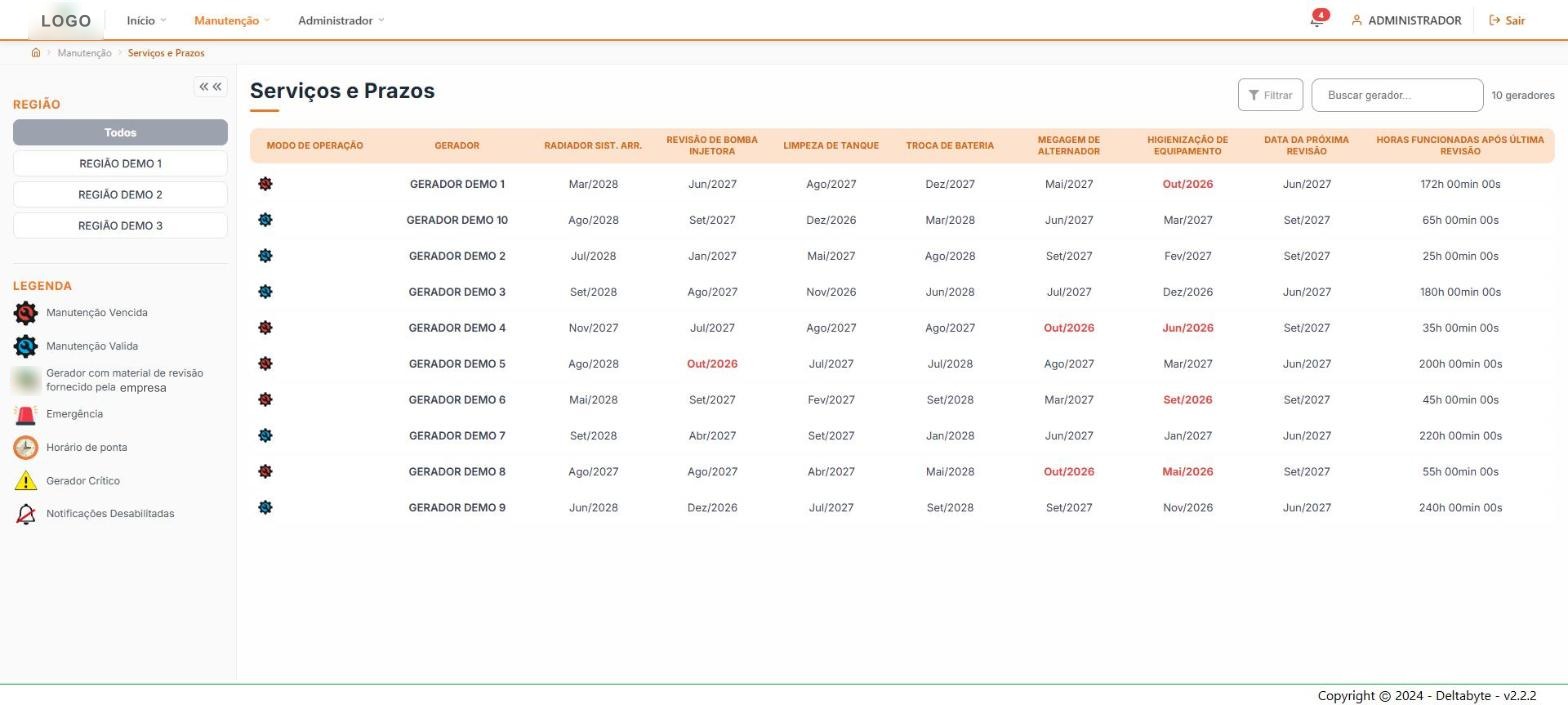
Task: Click the Notificações Desabilitadas bell icon
Action: [x=26, y=514]
